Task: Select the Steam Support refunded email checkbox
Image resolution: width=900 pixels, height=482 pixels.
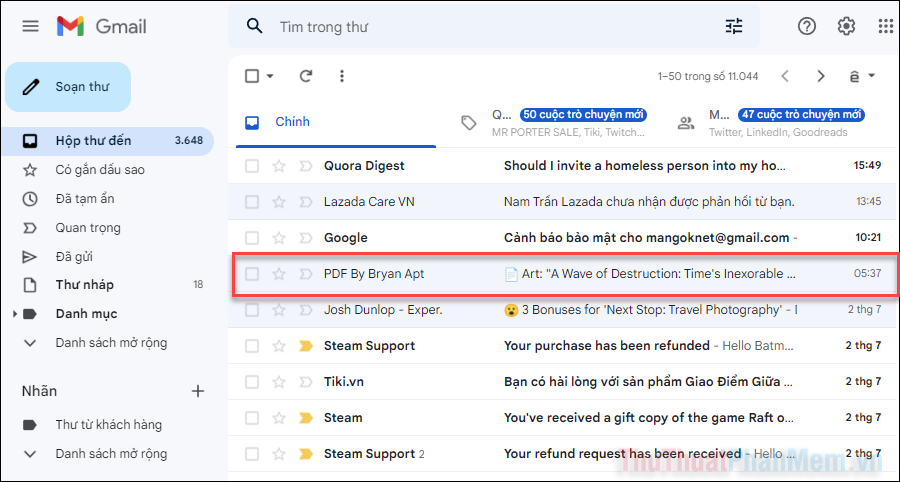Action: coord(252,346)
